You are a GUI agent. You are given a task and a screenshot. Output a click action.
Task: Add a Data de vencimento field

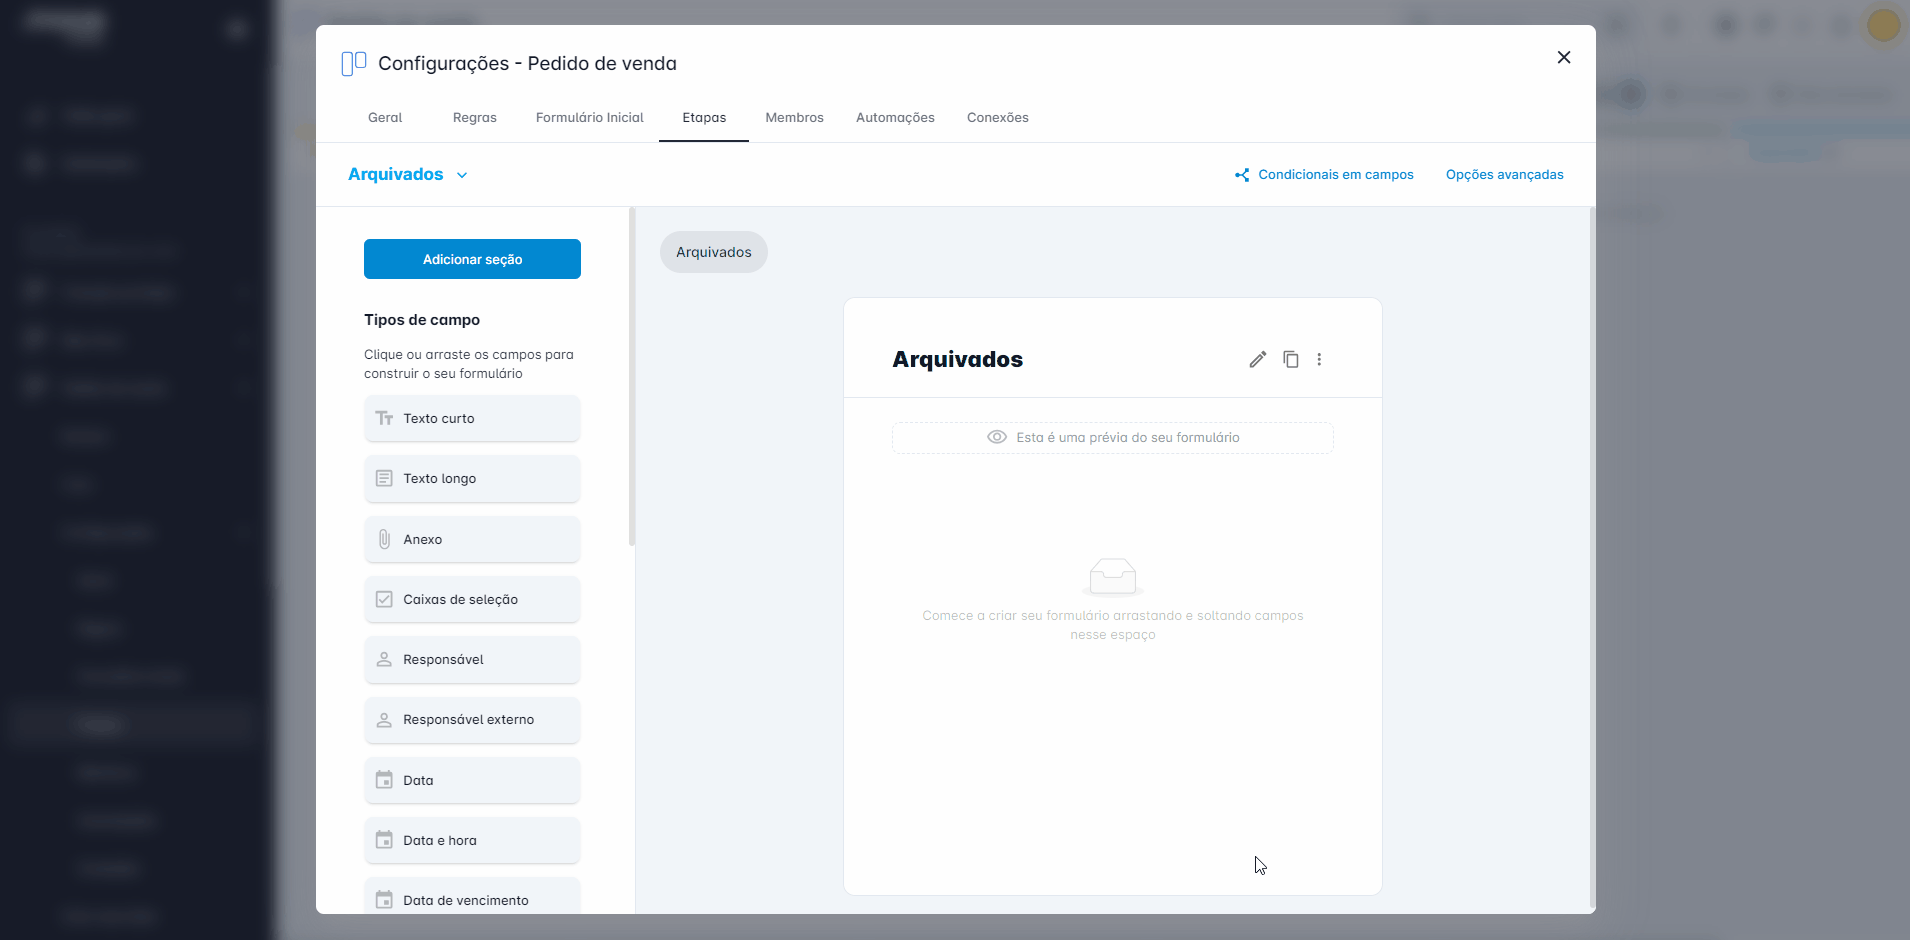(x=472, y=896)
